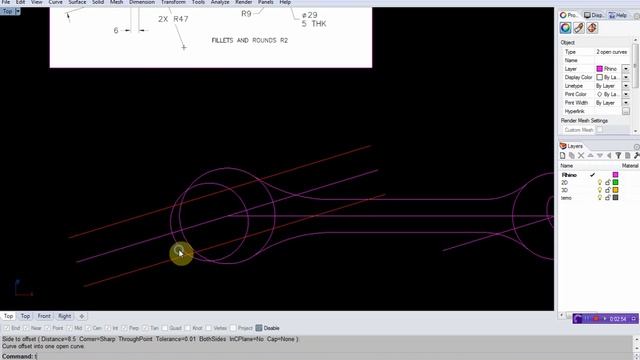Toggle visibility bulb of temp layer
Viewport: 640px width, 360px height.
coord(600,198)
